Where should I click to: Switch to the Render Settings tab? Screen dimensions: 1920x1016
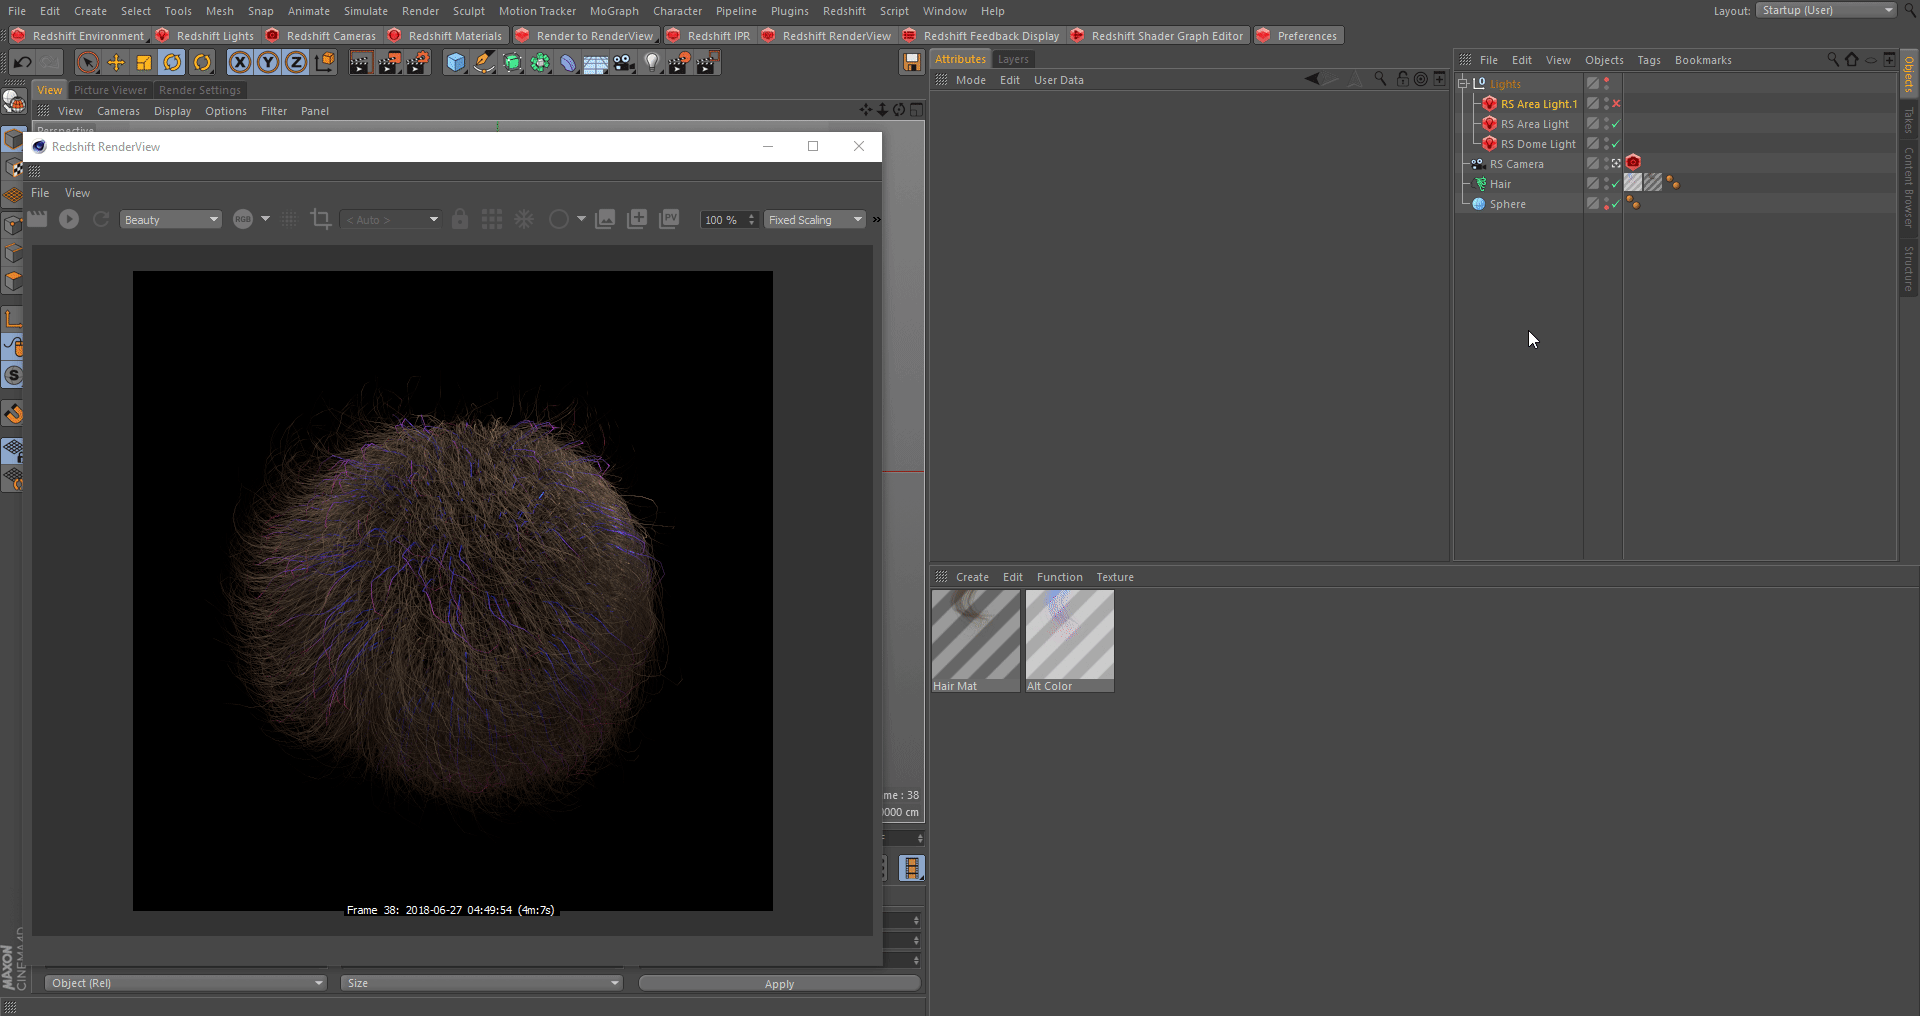coord(199,90)
